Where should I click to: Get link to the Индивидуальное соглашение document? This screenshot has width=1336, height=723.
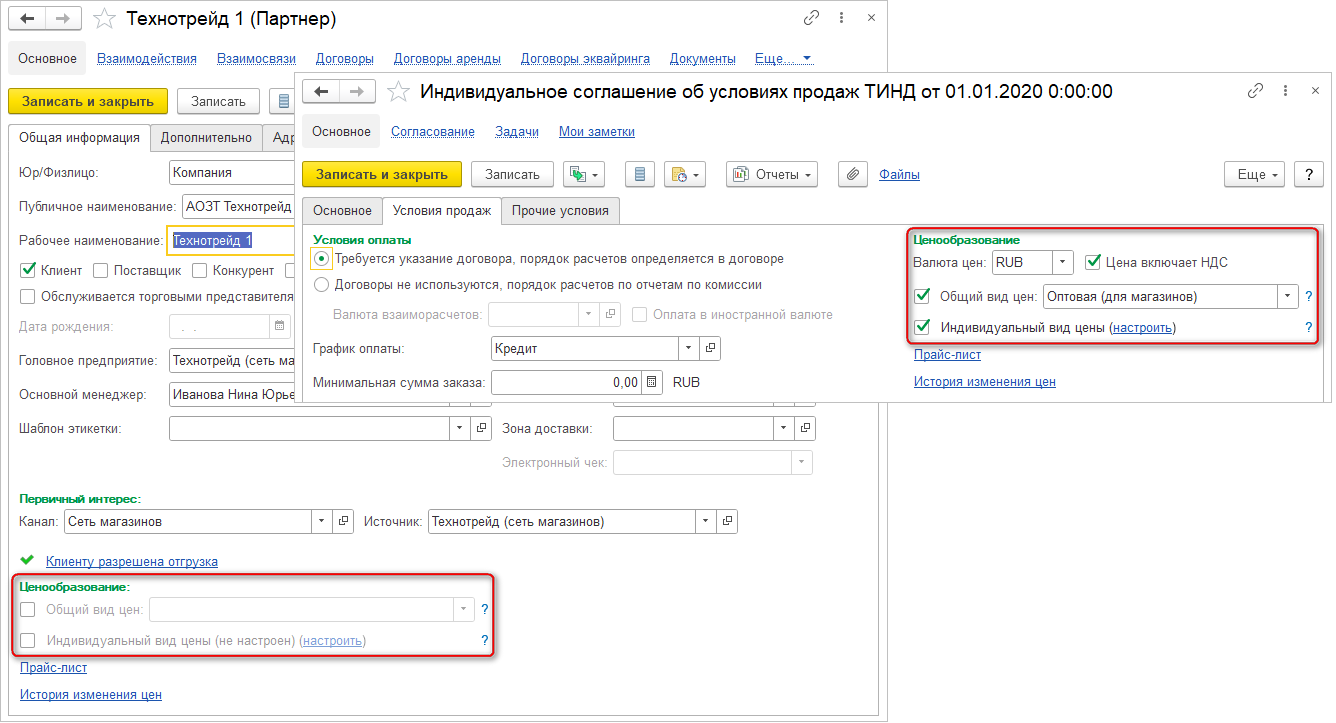click(x=1255, y=90)
